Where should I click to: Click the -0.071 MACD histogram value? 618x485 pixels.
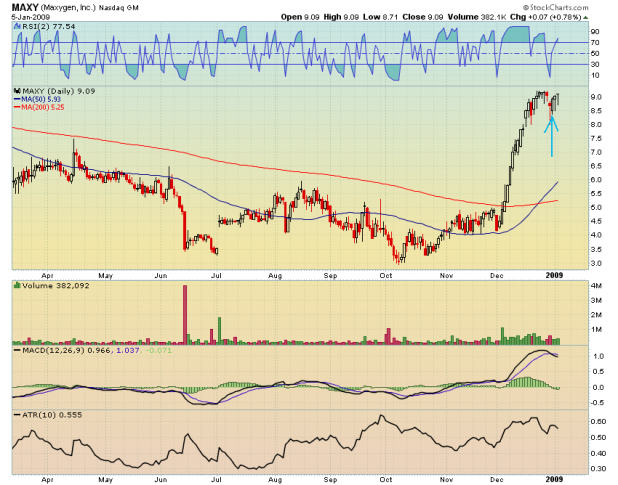point(158,350)
